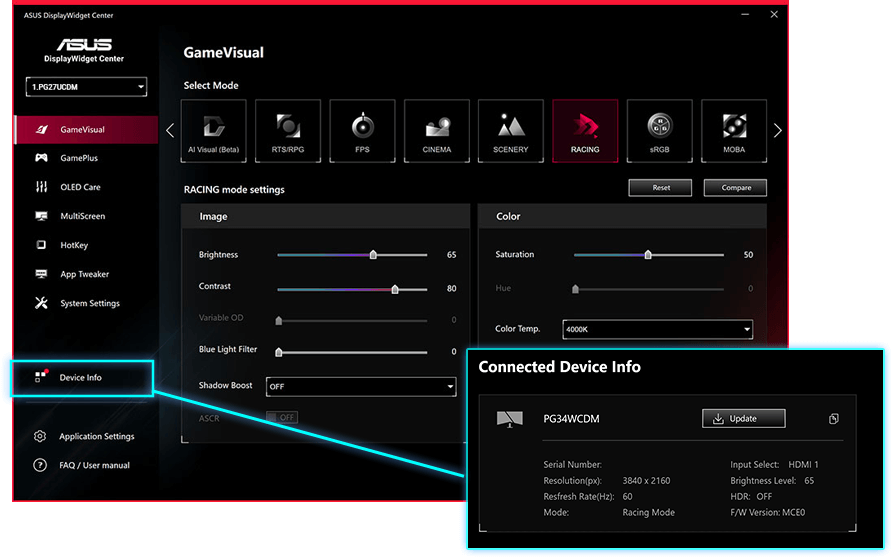Open the Shadow Boost dropdown
This screenshot has height=557, width=892.
tap(361, 386)
